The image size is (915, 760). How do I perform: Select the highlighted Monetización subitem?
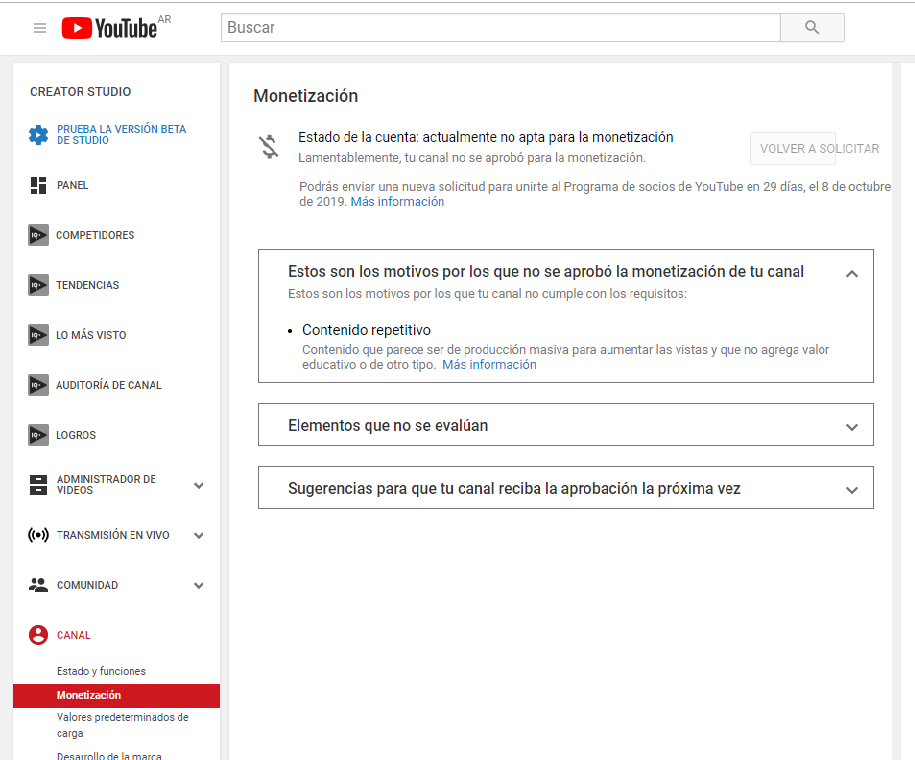(x=116, y=695)
